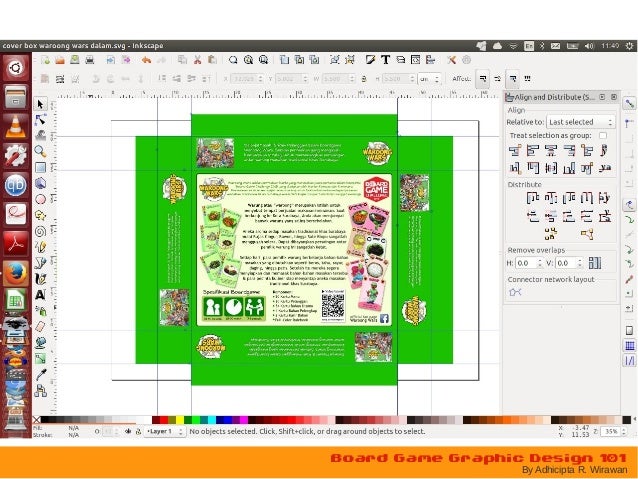This screenshot has height=479, width=638.
Task: Toggle current layer lock icon
Action: pyautogui.click(x=138, y=431)
